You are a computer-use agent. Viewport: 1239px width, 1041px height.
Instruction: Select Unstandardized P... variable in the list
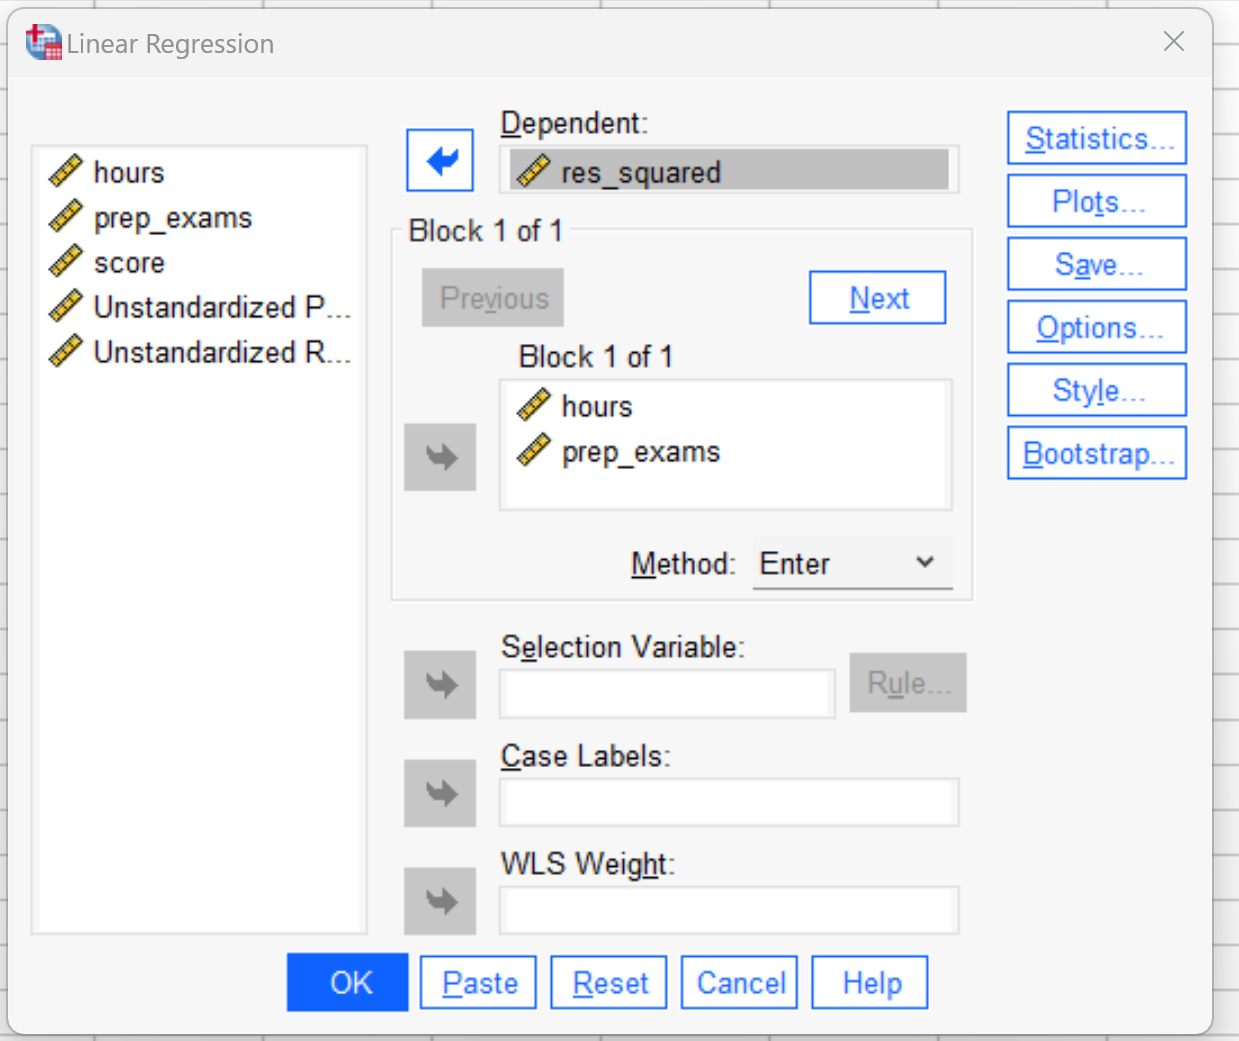pyautogui.click(x=200, y=307)
